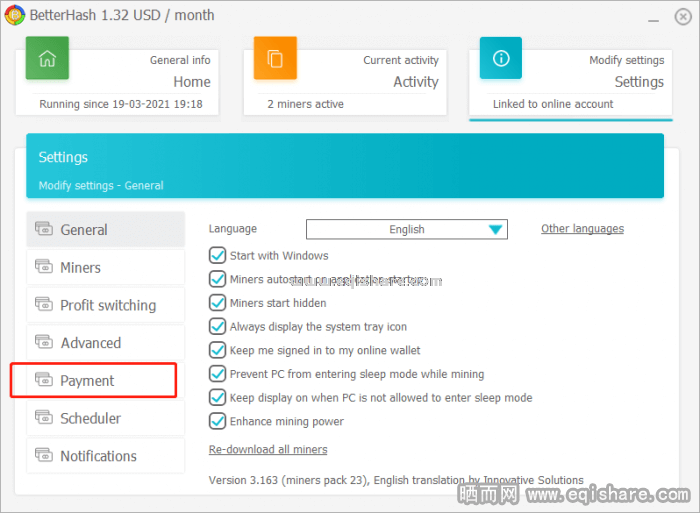This screenshot has width=700, height=513.
Task: Click the BetterHash logo in title bar
Action: pos(13,15)
